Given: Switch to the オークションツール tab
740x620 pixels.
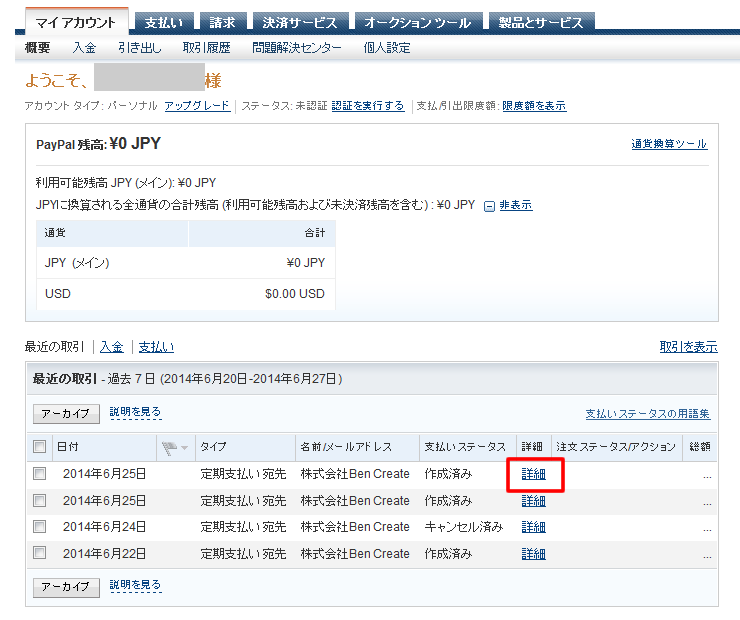Looking at the screenshot, I should 417,22.
